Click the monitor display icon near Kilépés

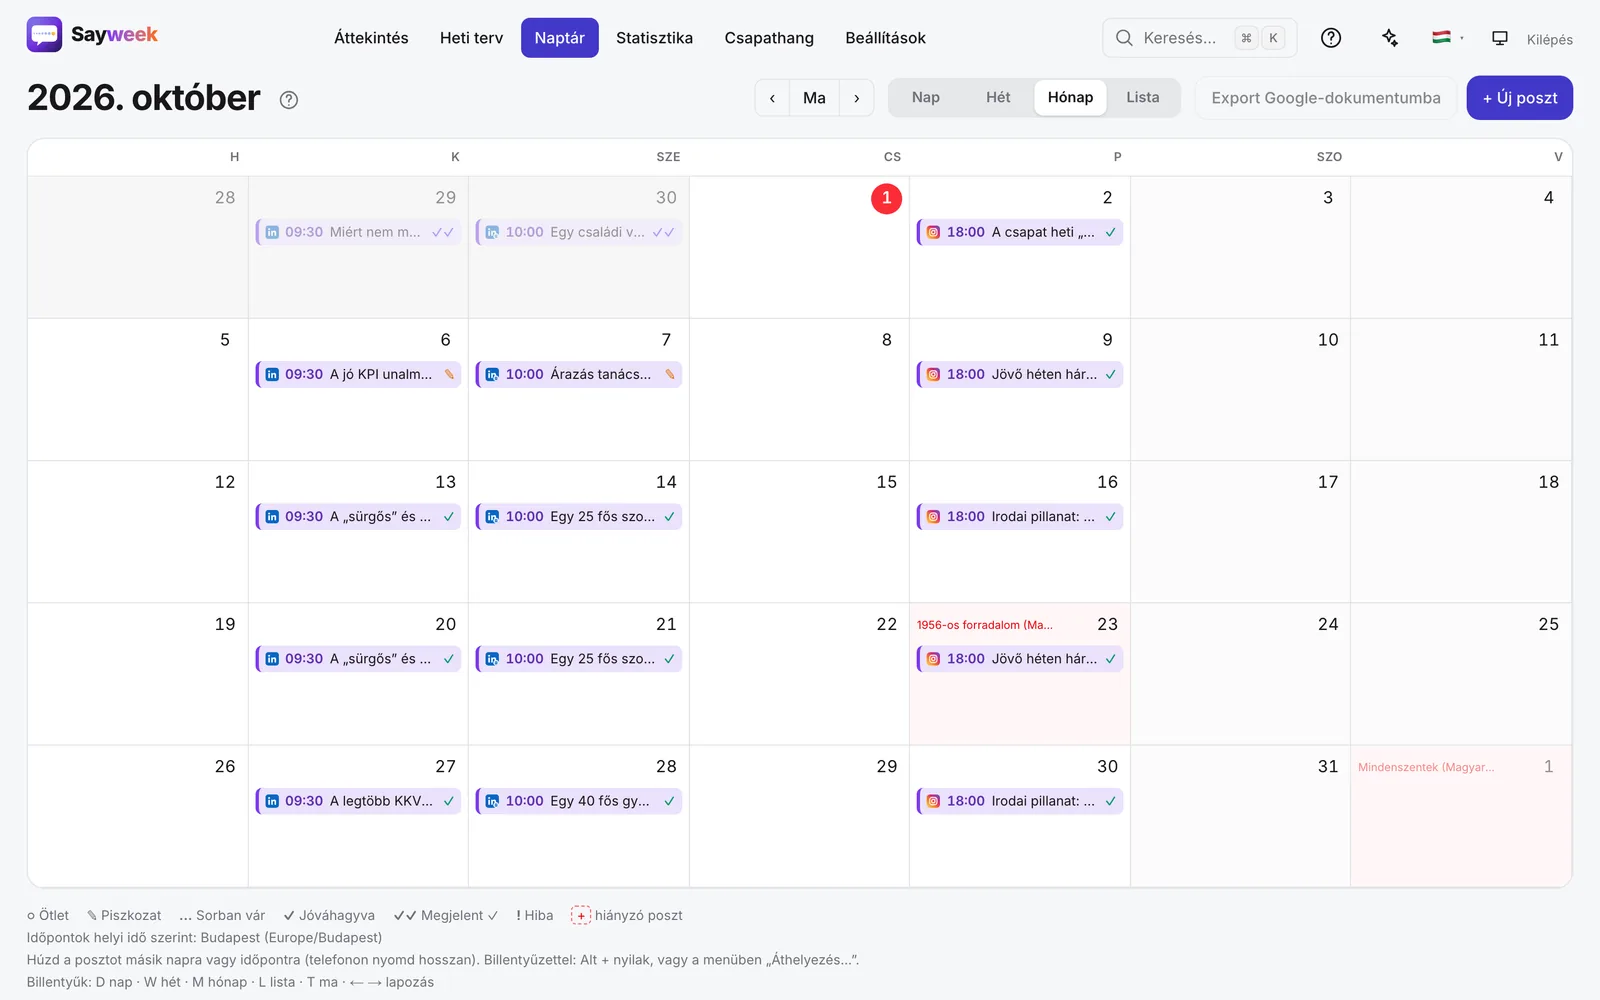[1500, 38]
